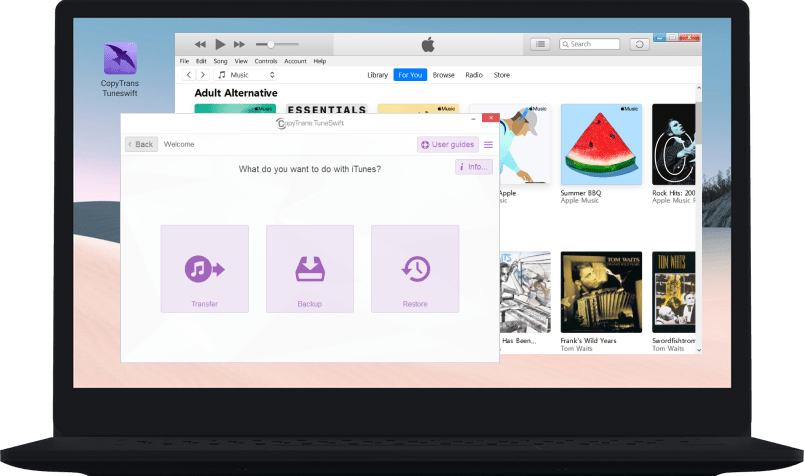
Task: Click Frank's Wild Years title text
Action: click(588, 341)
